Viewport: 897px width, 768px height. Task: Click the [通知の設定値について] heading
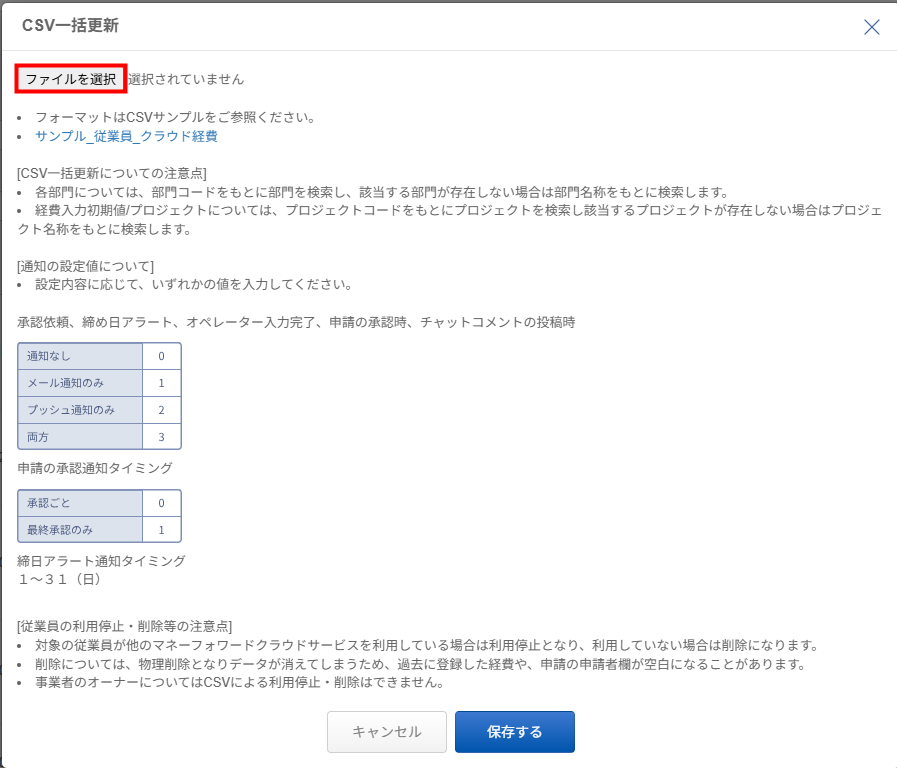point(86,266)
